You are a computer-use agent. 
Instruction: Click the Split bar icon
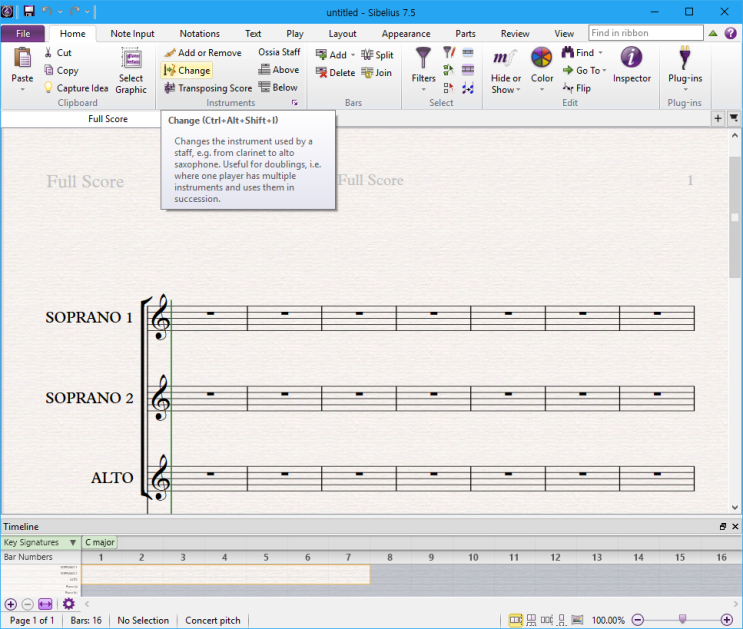tap(367, 55)
